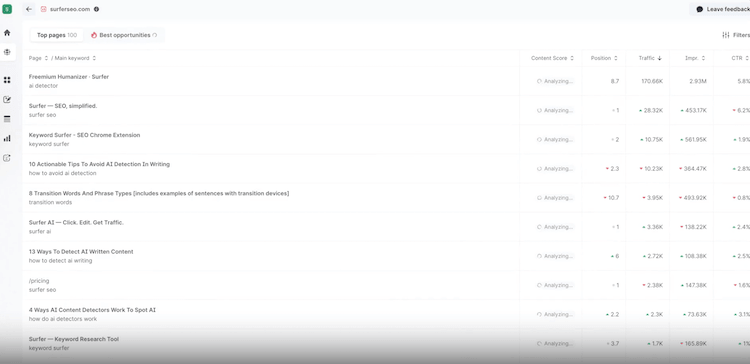Image resolution: width=750 pixels, height=364 pixels.
Task: Open 10 Actionable Tips To Avoid AI Detection
Action: coord(99,164)
